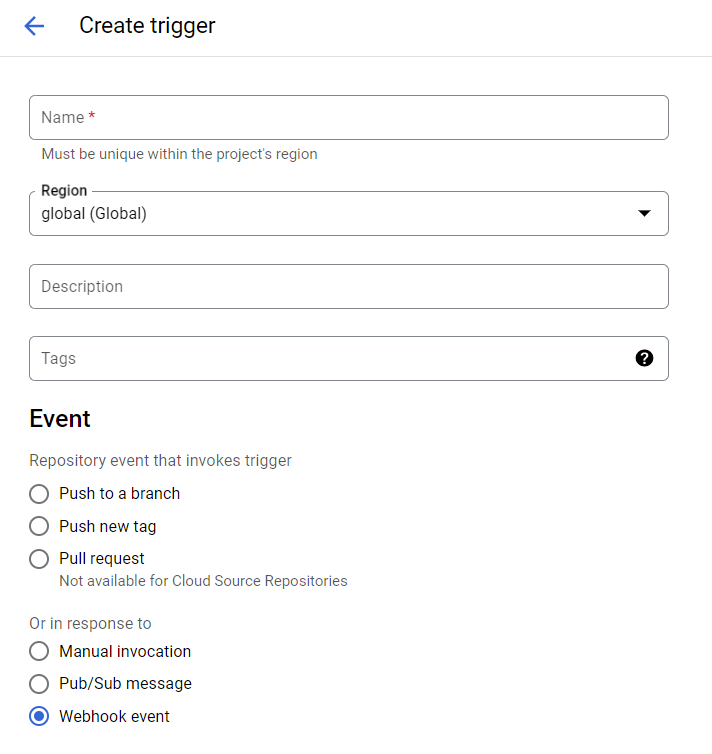Focus the Name input field
This screenshot has width=712, height=754.
pos(348,118)
